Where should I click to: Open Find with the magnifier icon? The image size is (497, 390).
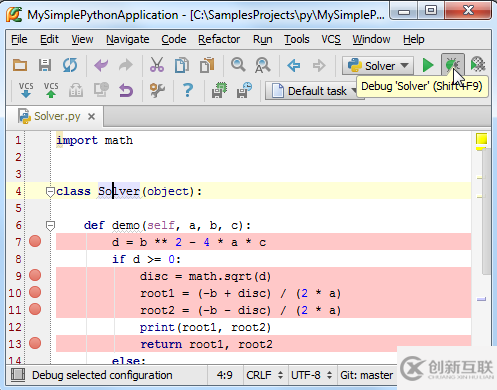pos(238,65)
